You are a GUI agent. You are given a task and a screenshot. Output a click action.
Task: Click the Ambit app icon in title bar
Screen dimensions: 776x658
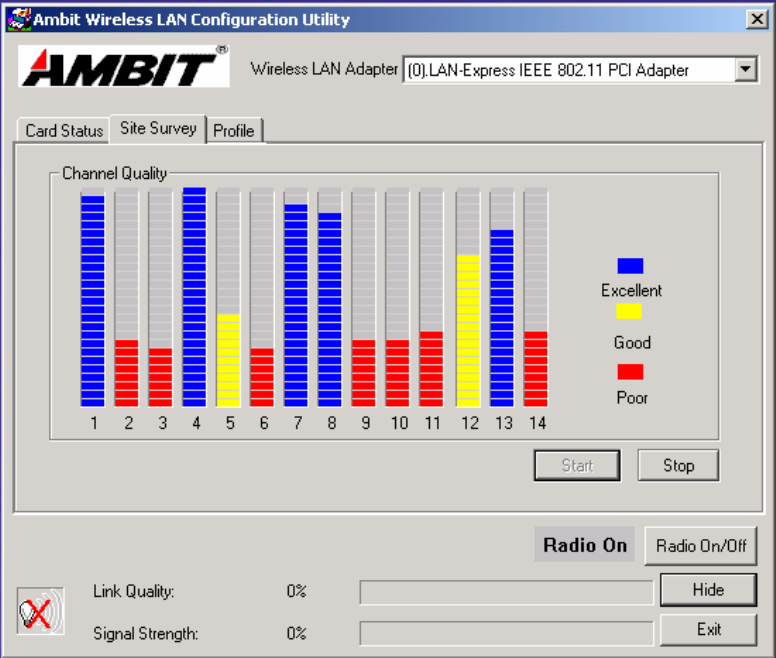click(19, 19)
